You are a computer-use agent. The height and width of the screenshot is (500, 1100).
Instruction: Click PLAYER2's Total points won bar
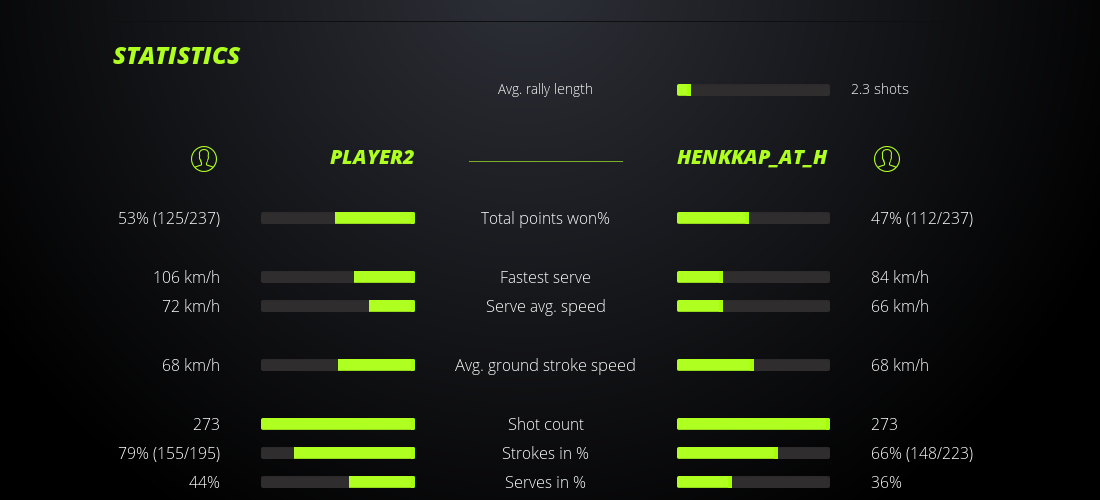click(338, 218)
